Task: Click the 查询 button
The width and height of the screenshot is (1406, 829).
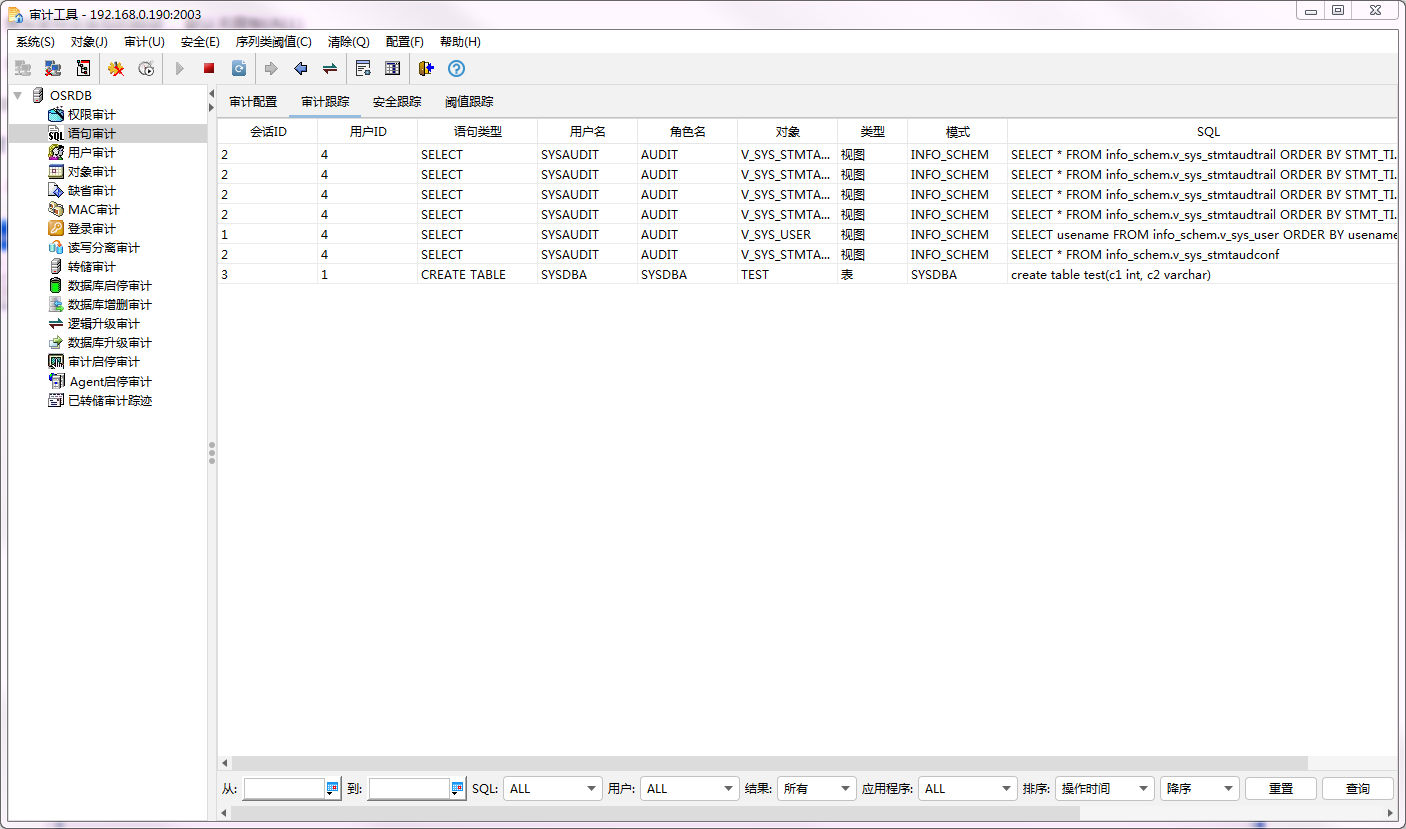Action: click(x=1357, y=788)
